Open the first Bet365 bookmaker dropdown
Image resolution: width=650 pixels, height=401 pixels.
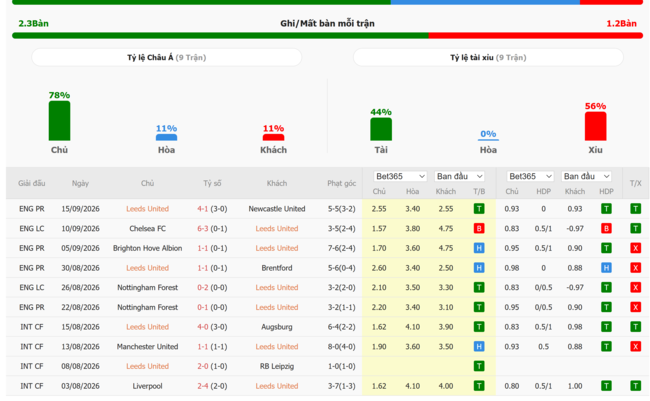click(x=400, y=176)
